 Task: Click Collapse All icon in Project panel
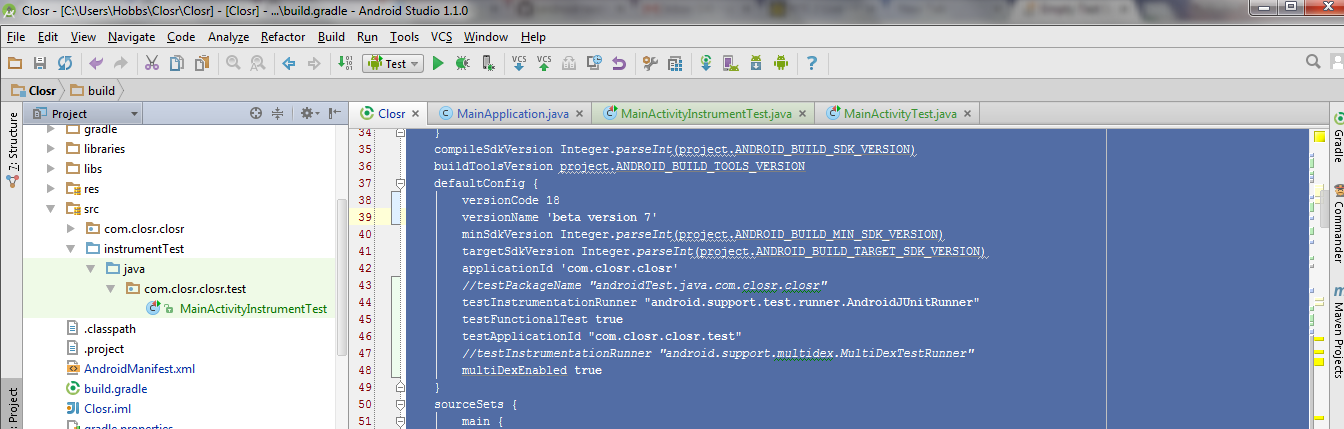280,113
